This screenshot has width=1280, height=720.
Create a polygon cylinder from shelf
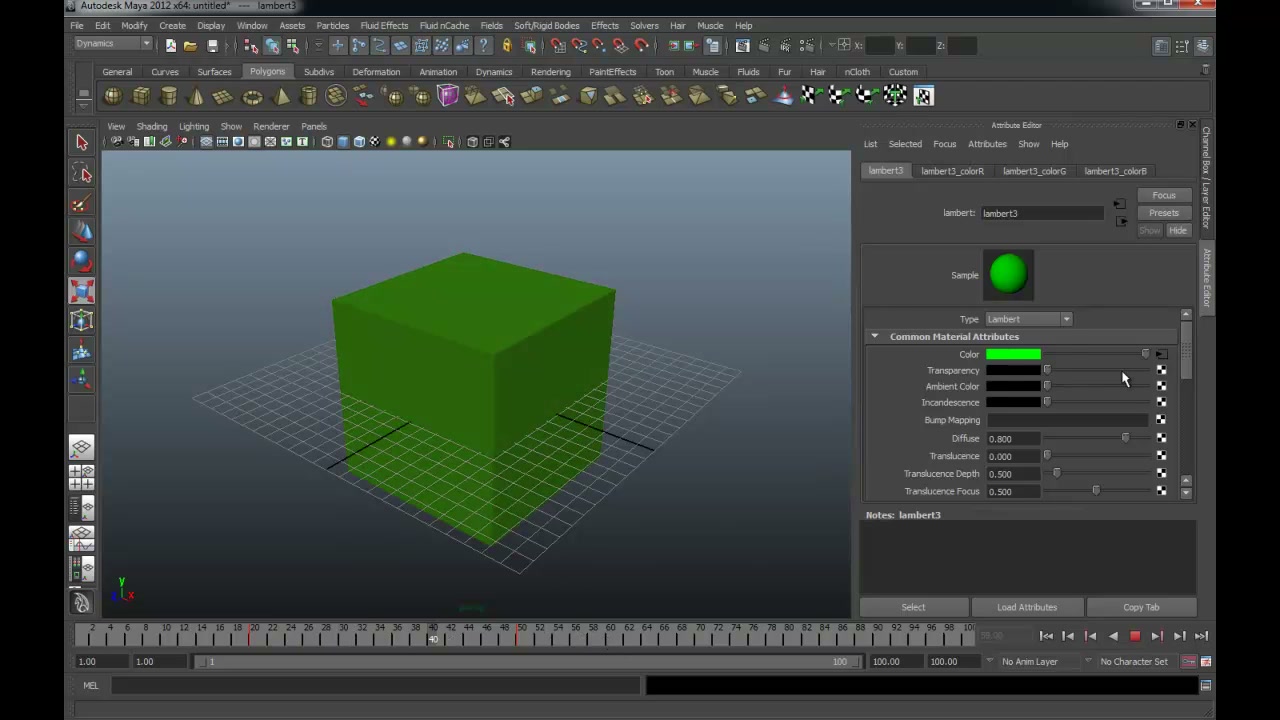pos(169,96)
